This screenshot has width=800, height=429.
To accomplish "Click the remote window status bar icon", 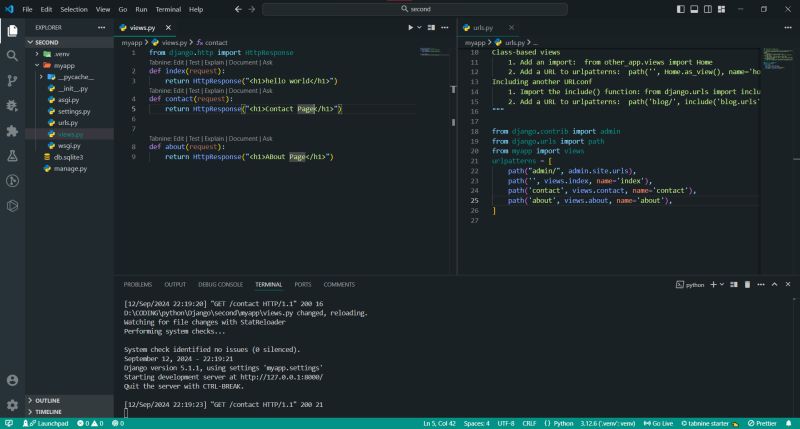I will (x=9, y=423).
